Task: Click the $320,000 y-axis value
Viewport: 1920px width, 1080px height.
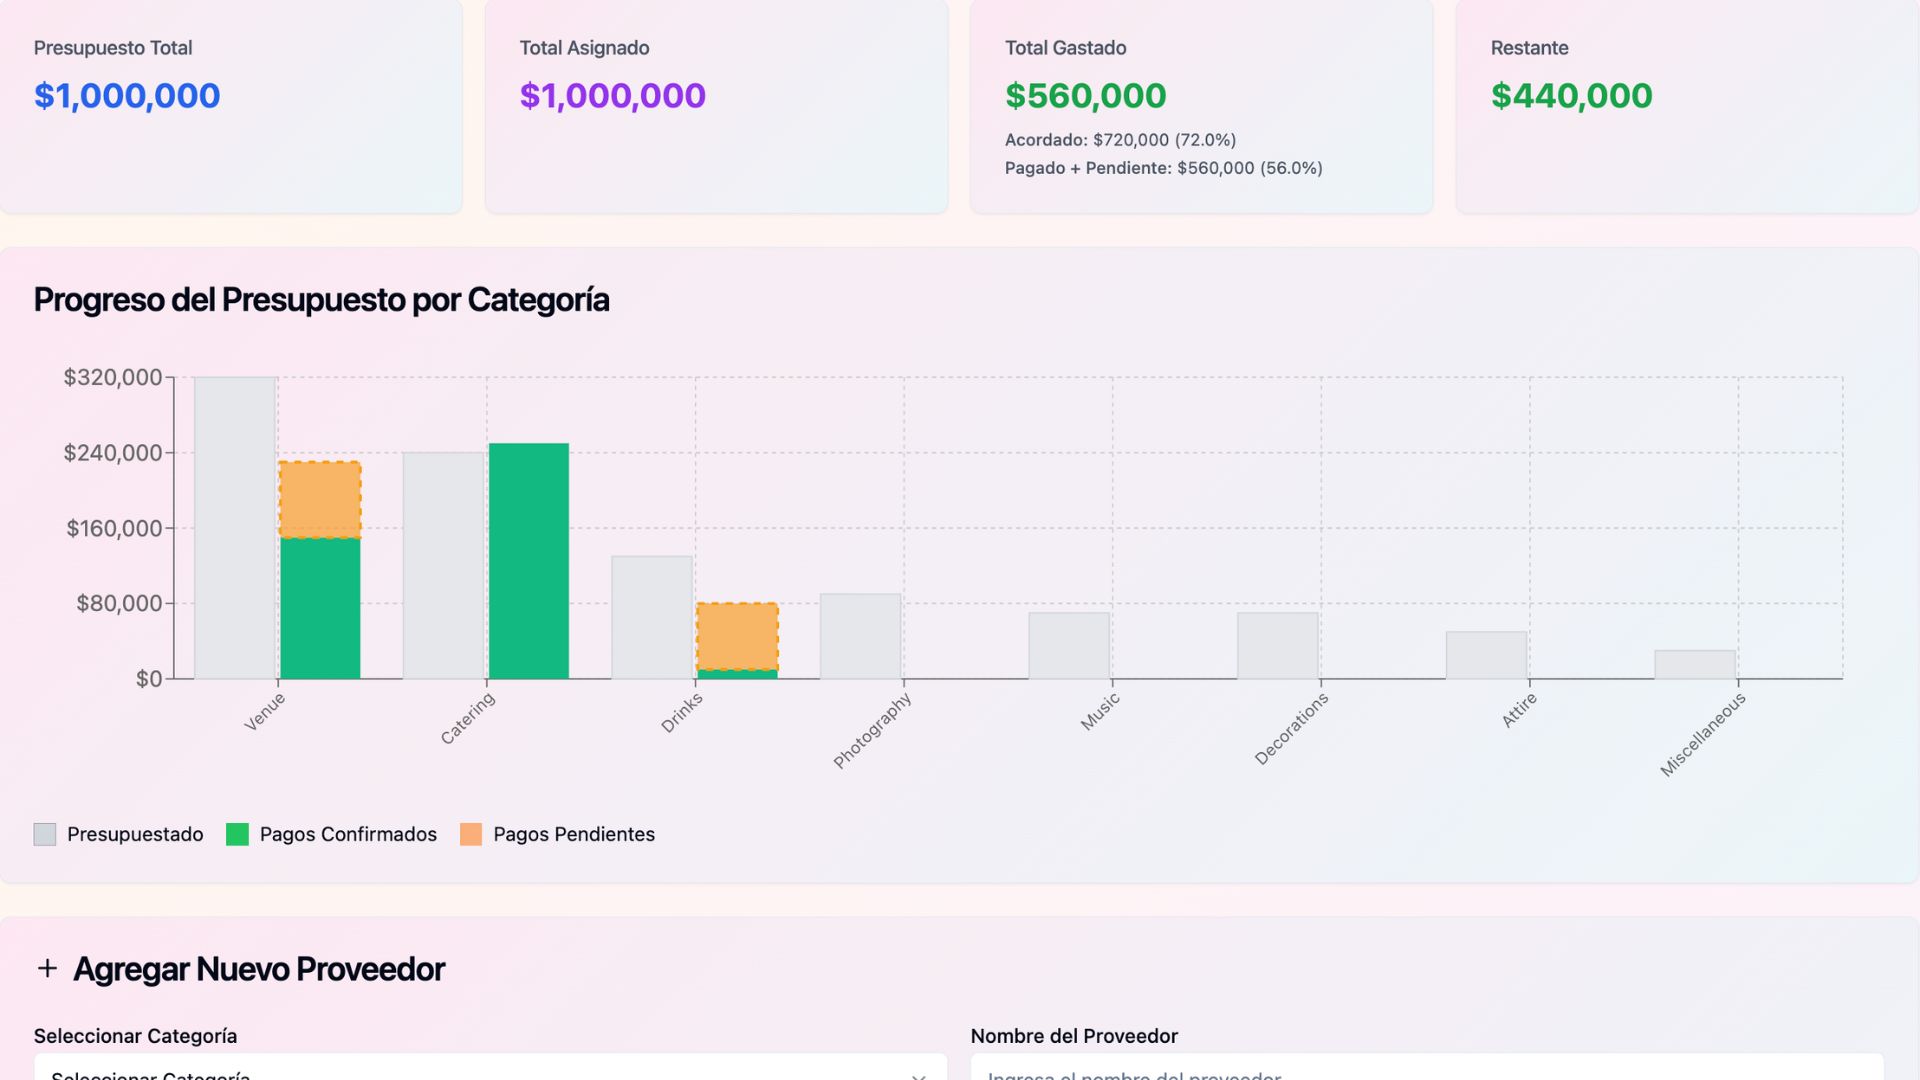Action: [x=113, y=377]
